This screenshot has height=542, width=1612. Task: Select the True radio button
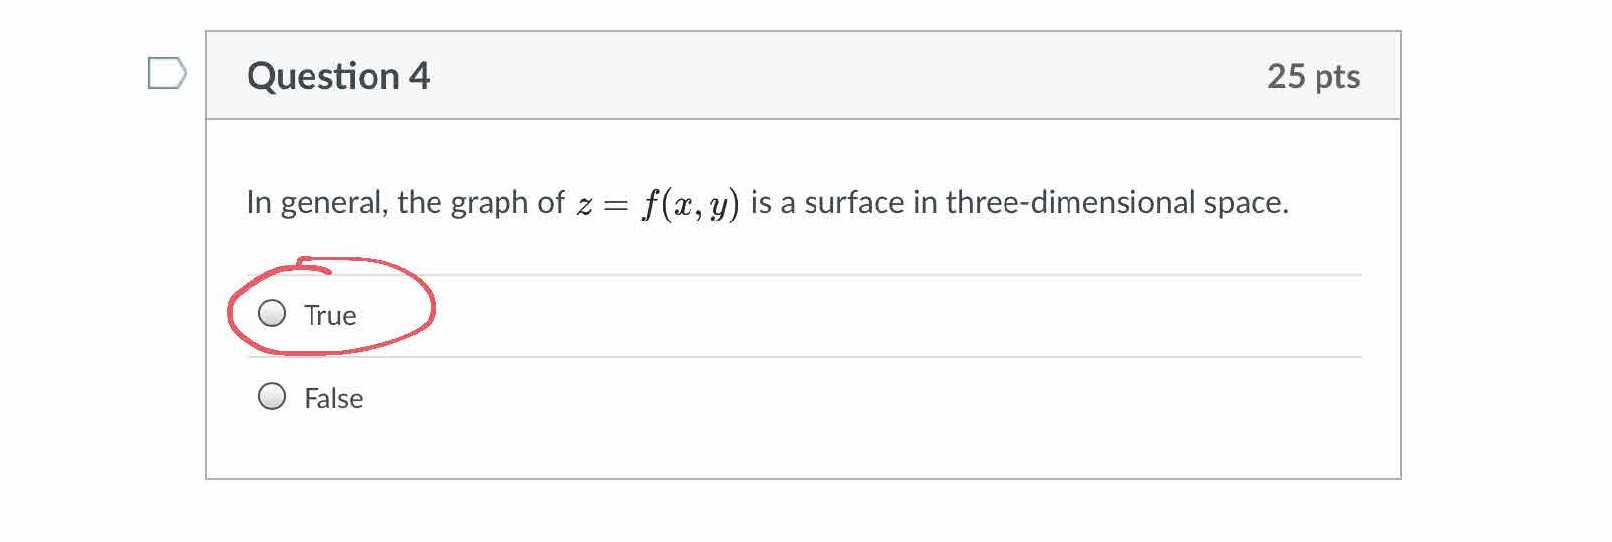click(272, 314)
